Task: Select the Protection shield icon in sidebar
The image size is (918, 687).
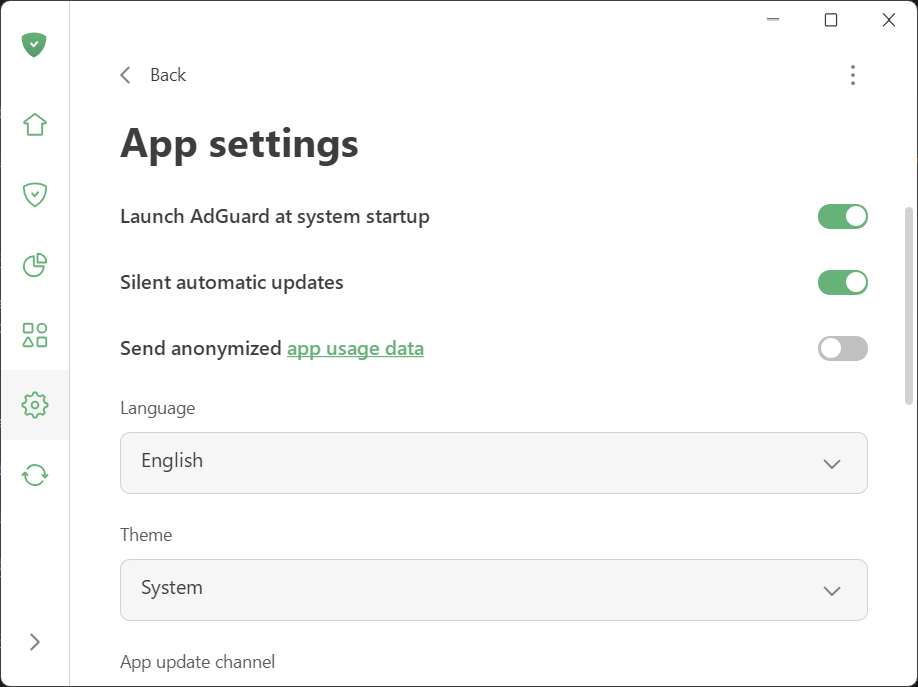Action: coord(35,194)
